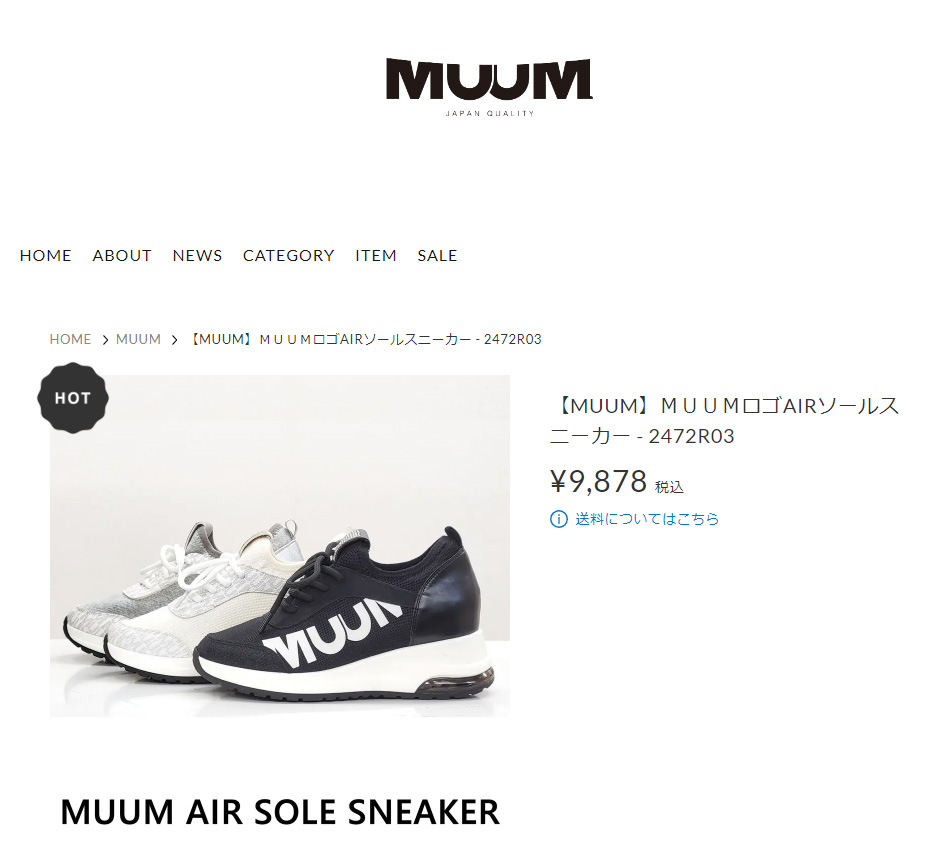The image size is (944, 844).
Task: Click the sneaker product photo
Action: (280, 545)
